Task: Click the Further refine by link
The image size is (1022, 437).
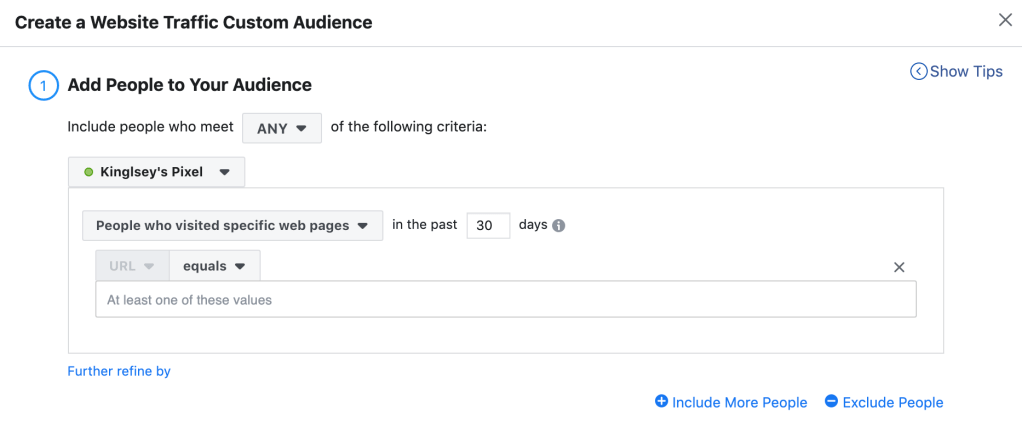Action: (119, 371)
